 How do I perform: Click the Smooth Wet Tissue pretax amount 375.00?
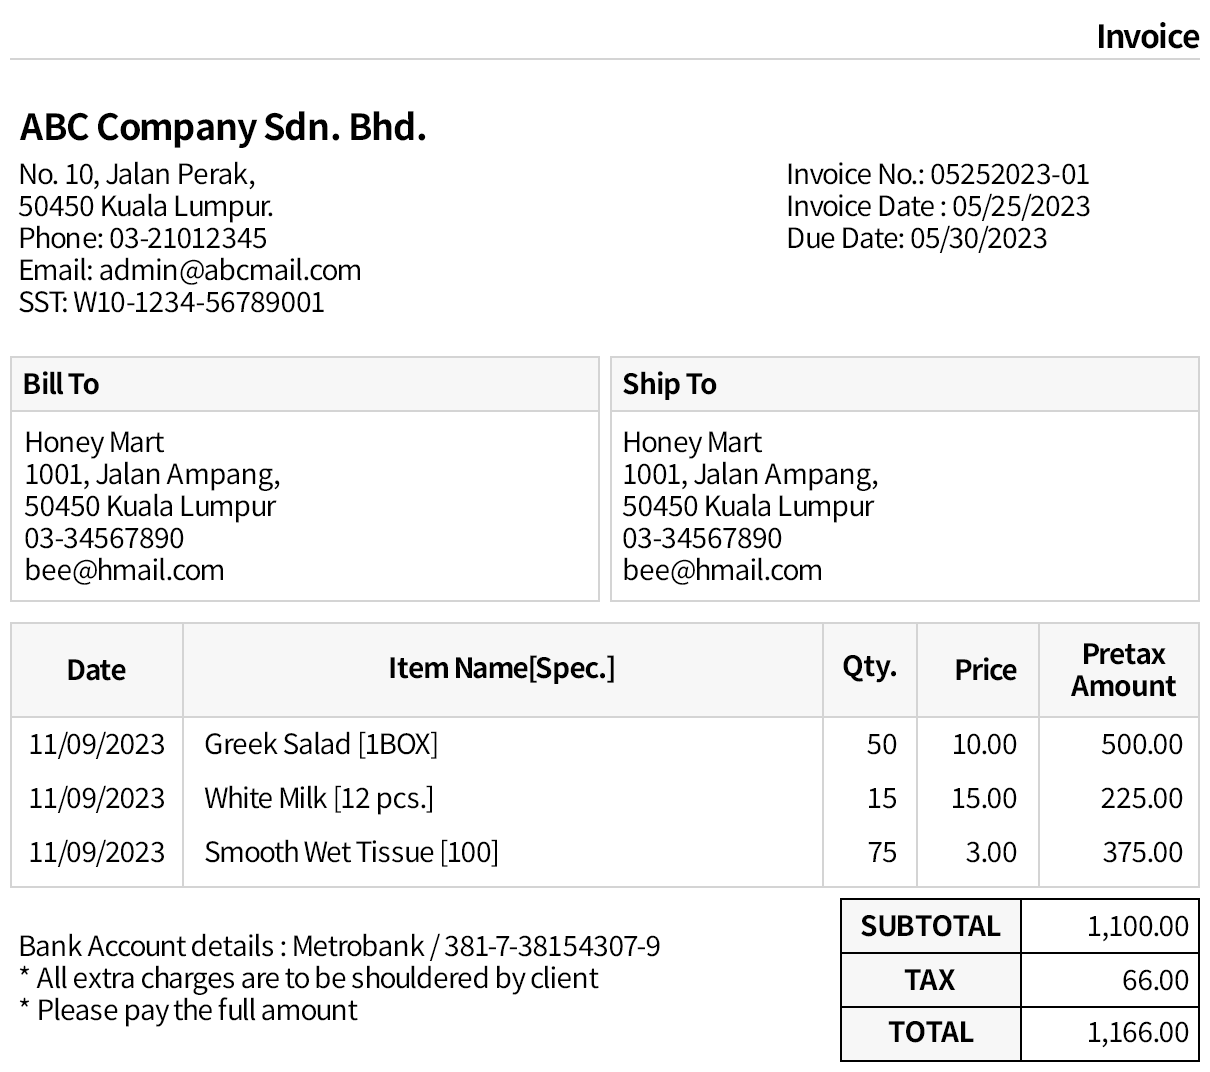pyautogui.click(x=1142, y=852)
